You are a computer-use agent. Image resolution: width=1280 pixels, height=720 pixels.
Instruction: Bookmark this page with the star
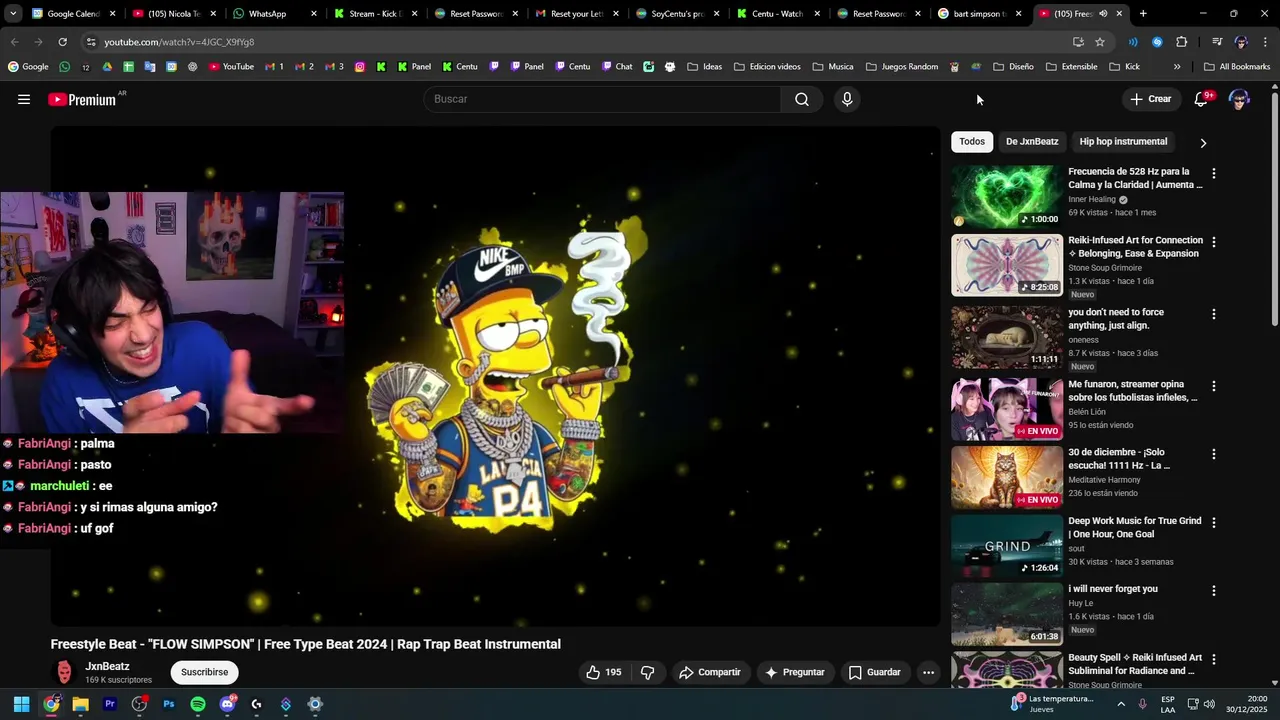point(1100,42)
